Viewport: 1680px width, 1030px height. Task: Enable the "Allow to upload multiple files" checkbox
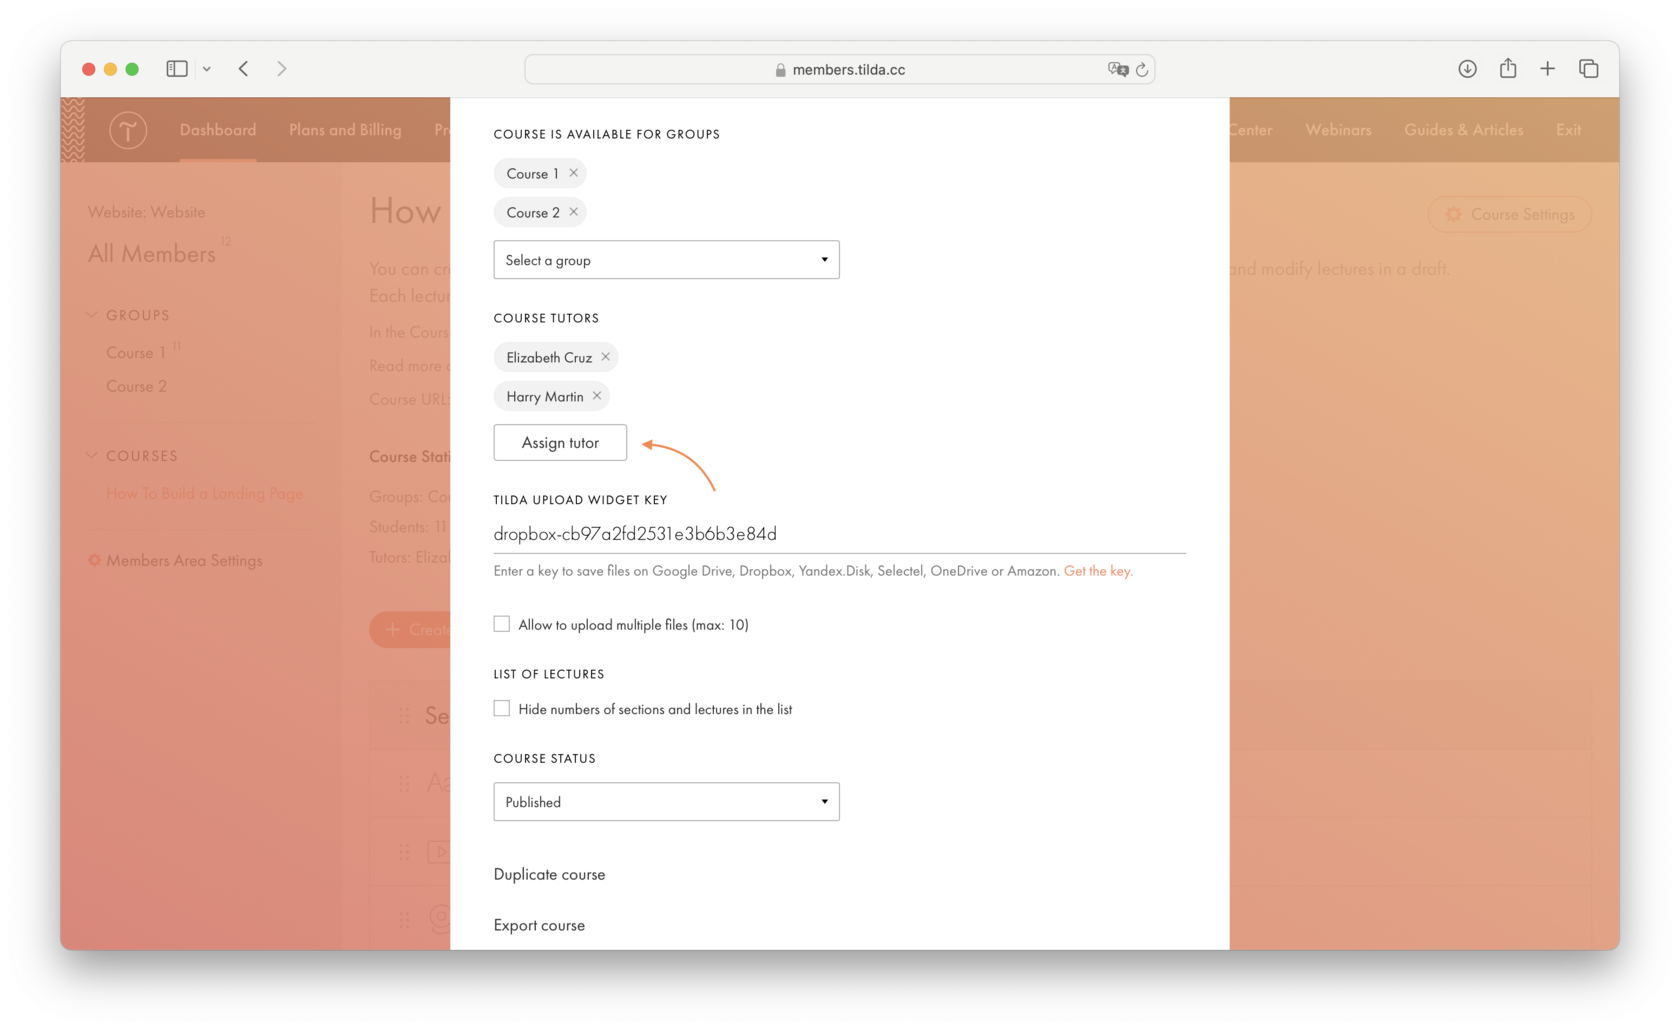[x=501, y=623]
